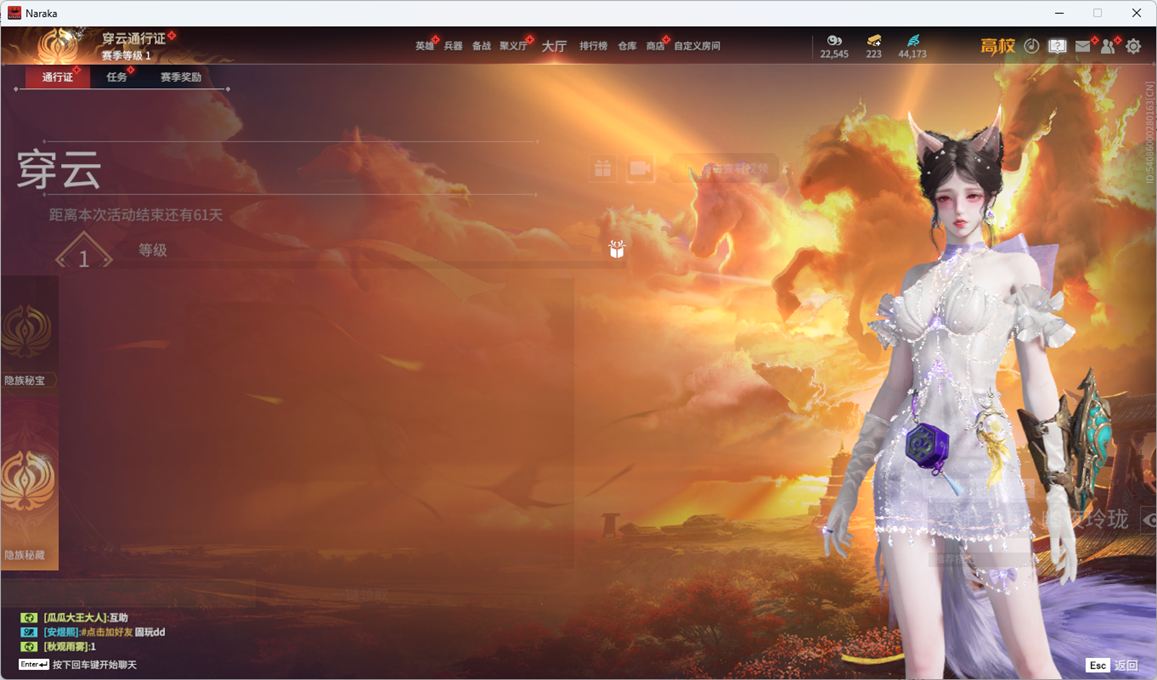
Task: Click the 穿云 season heading
Action: coord(59,169)
